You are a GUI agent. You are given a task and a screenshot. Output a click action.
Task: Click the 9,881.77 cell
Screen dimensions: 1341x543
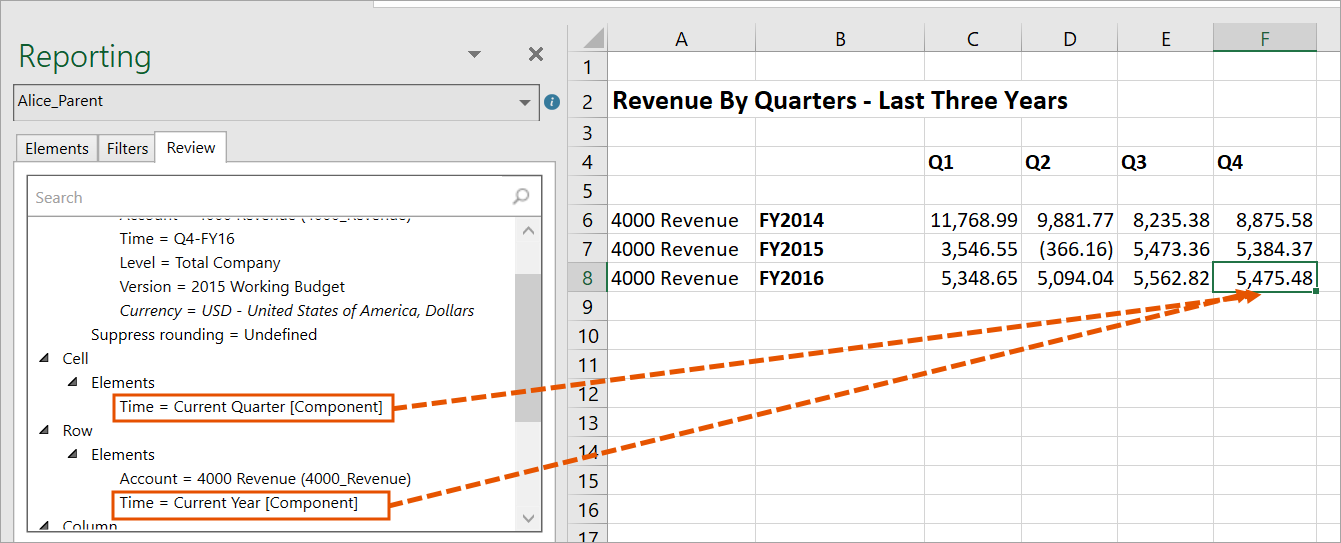click(x=1069, y=220)
